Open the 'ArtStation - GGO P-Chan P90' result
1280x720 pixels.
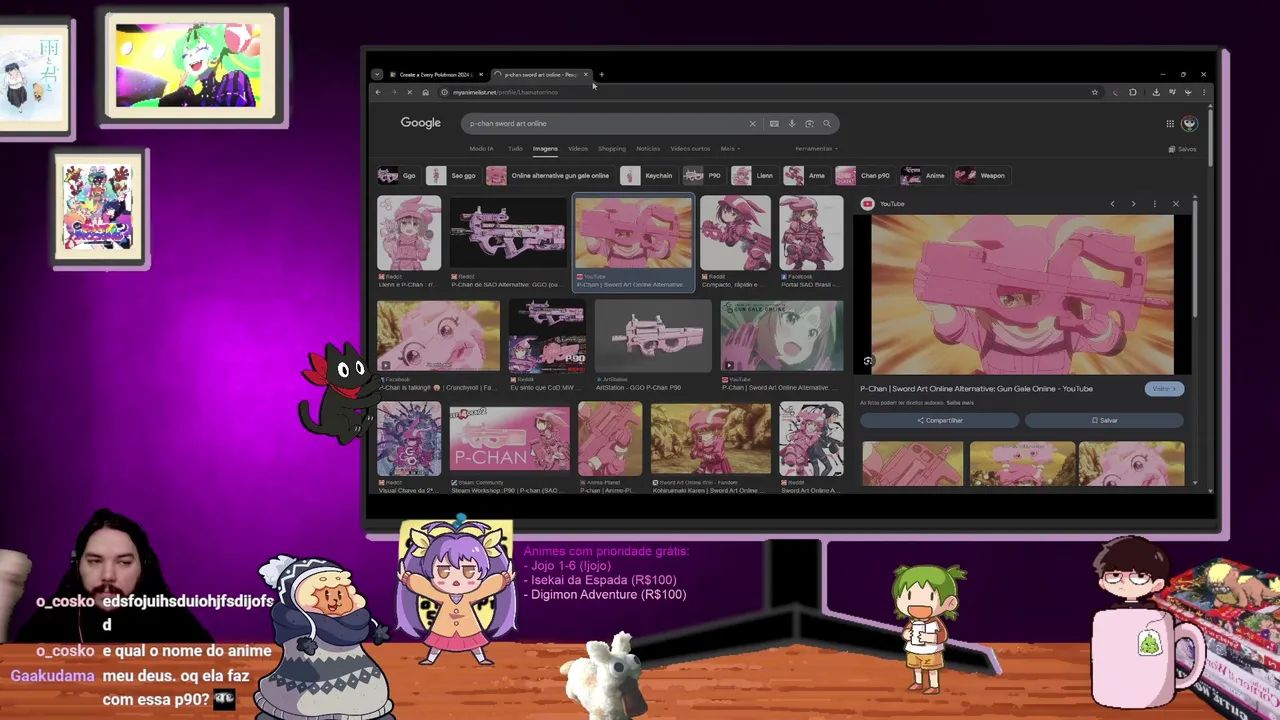coord(652,344)
